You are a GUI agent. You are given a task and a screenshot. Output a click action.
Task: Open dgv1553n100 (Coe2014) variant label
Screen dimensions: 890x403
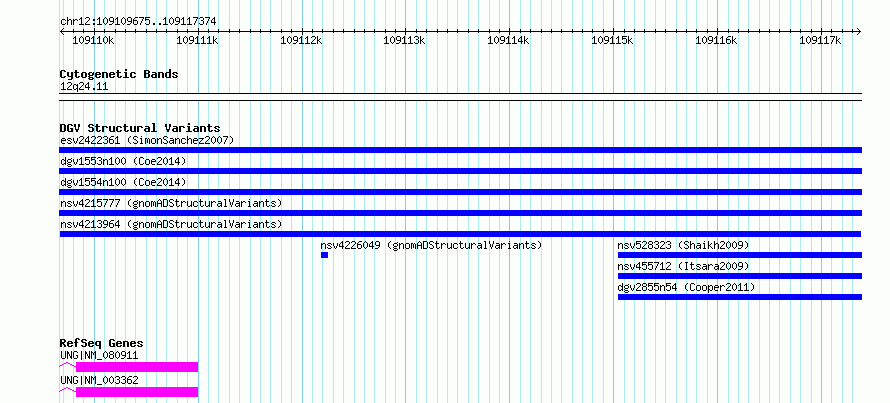(123, 161)
